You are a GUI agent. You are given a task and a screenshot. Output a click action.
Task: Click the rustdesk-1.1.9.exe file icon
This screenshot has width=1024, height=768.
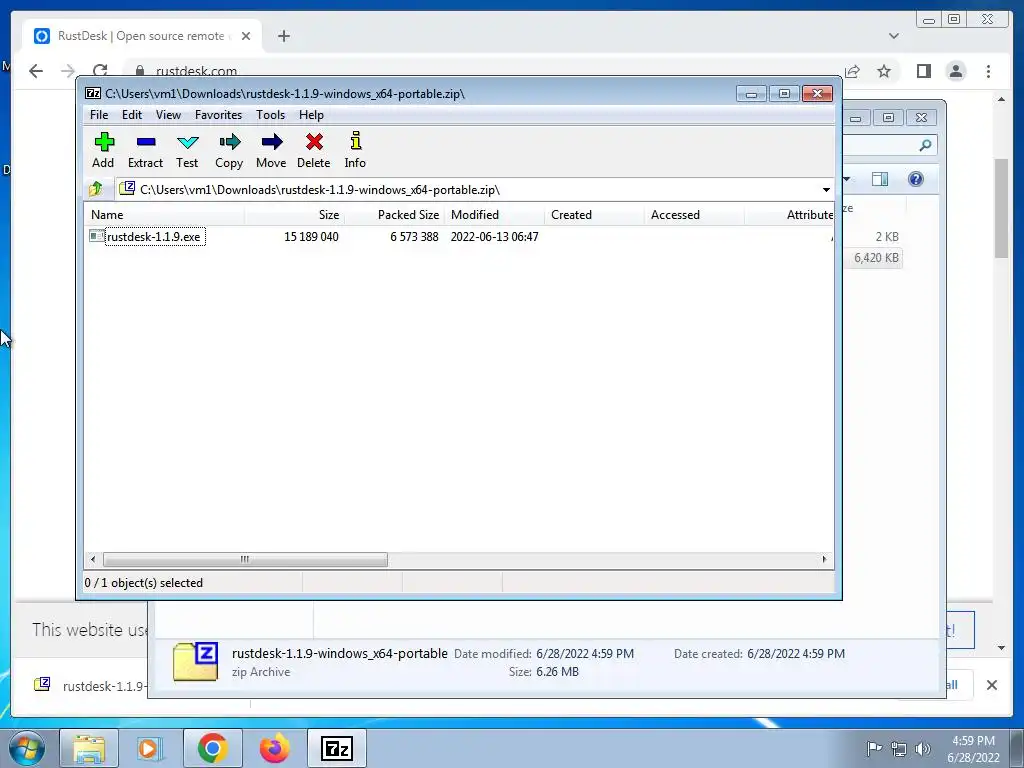[97, 236]
